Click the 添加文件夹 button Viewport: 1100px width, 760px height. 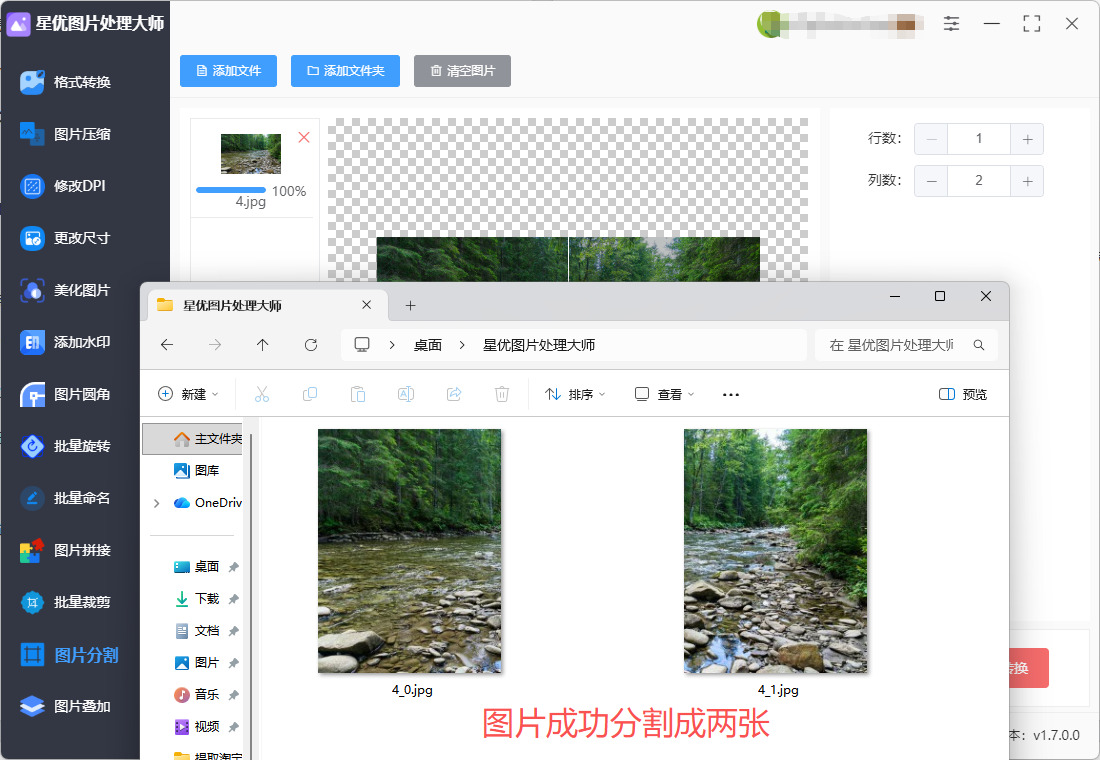345,71
